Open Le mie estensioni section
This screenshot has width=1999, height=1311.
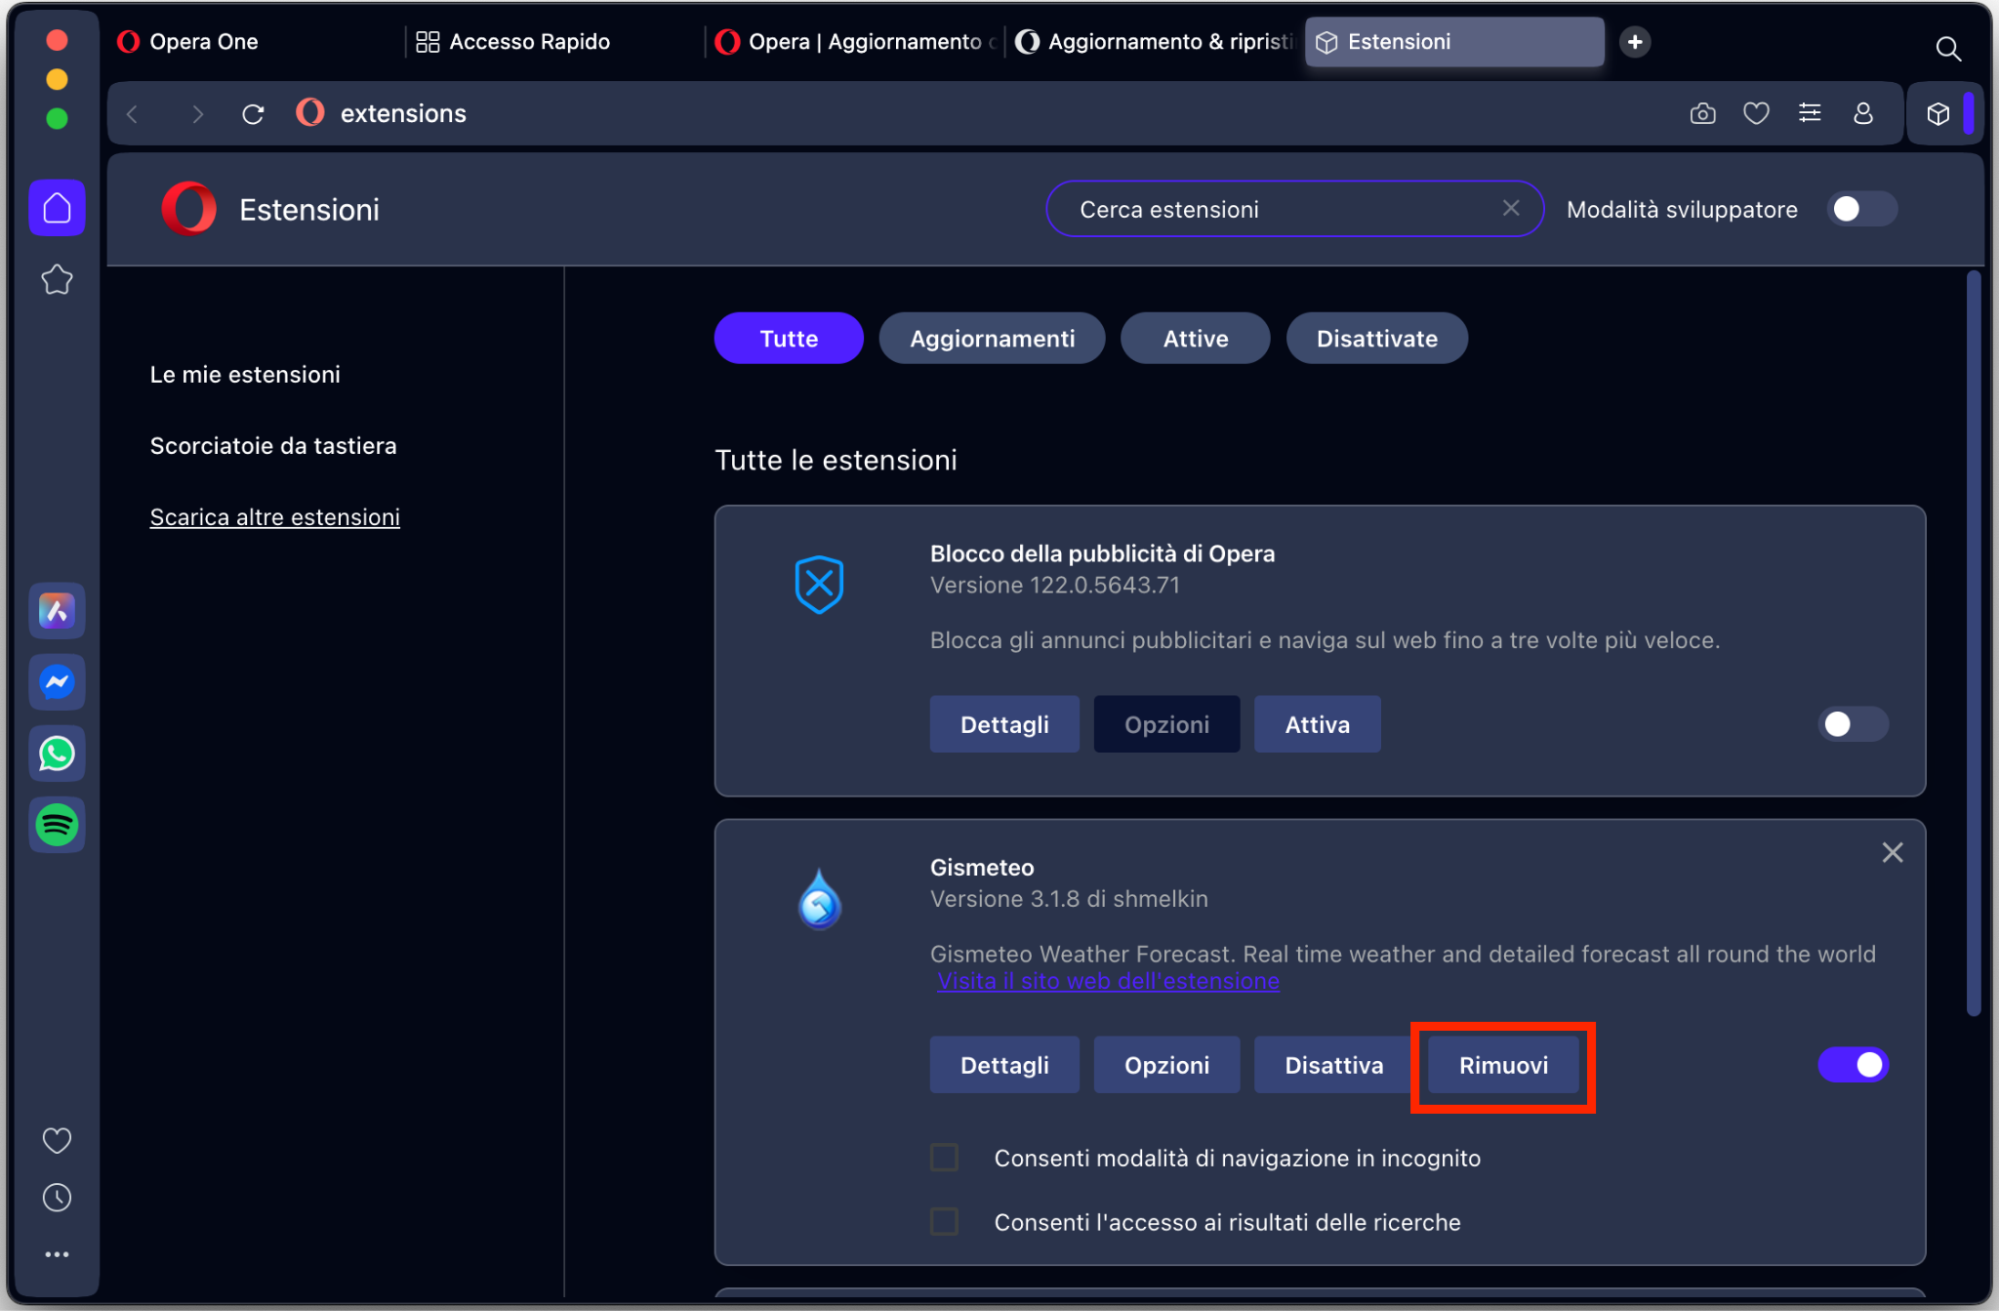click(x=245, y=374)
